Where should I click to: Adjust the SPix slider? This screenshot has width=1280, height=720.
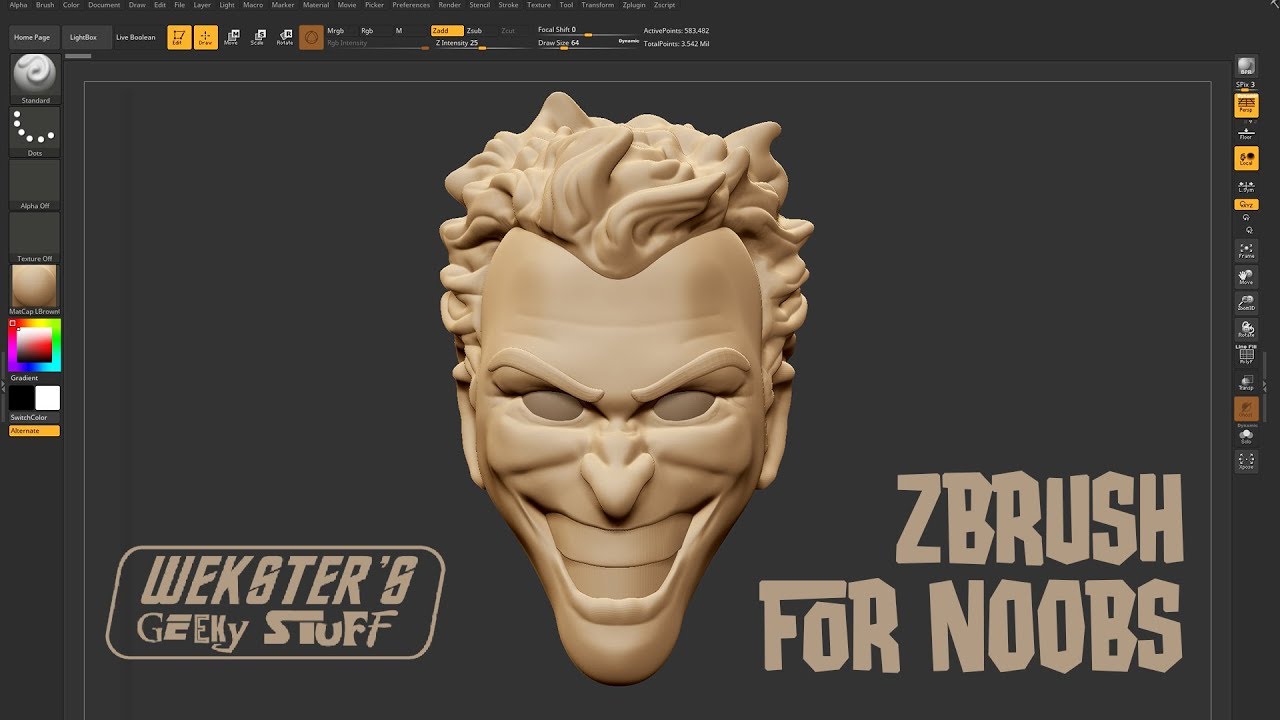point(1246,85)
